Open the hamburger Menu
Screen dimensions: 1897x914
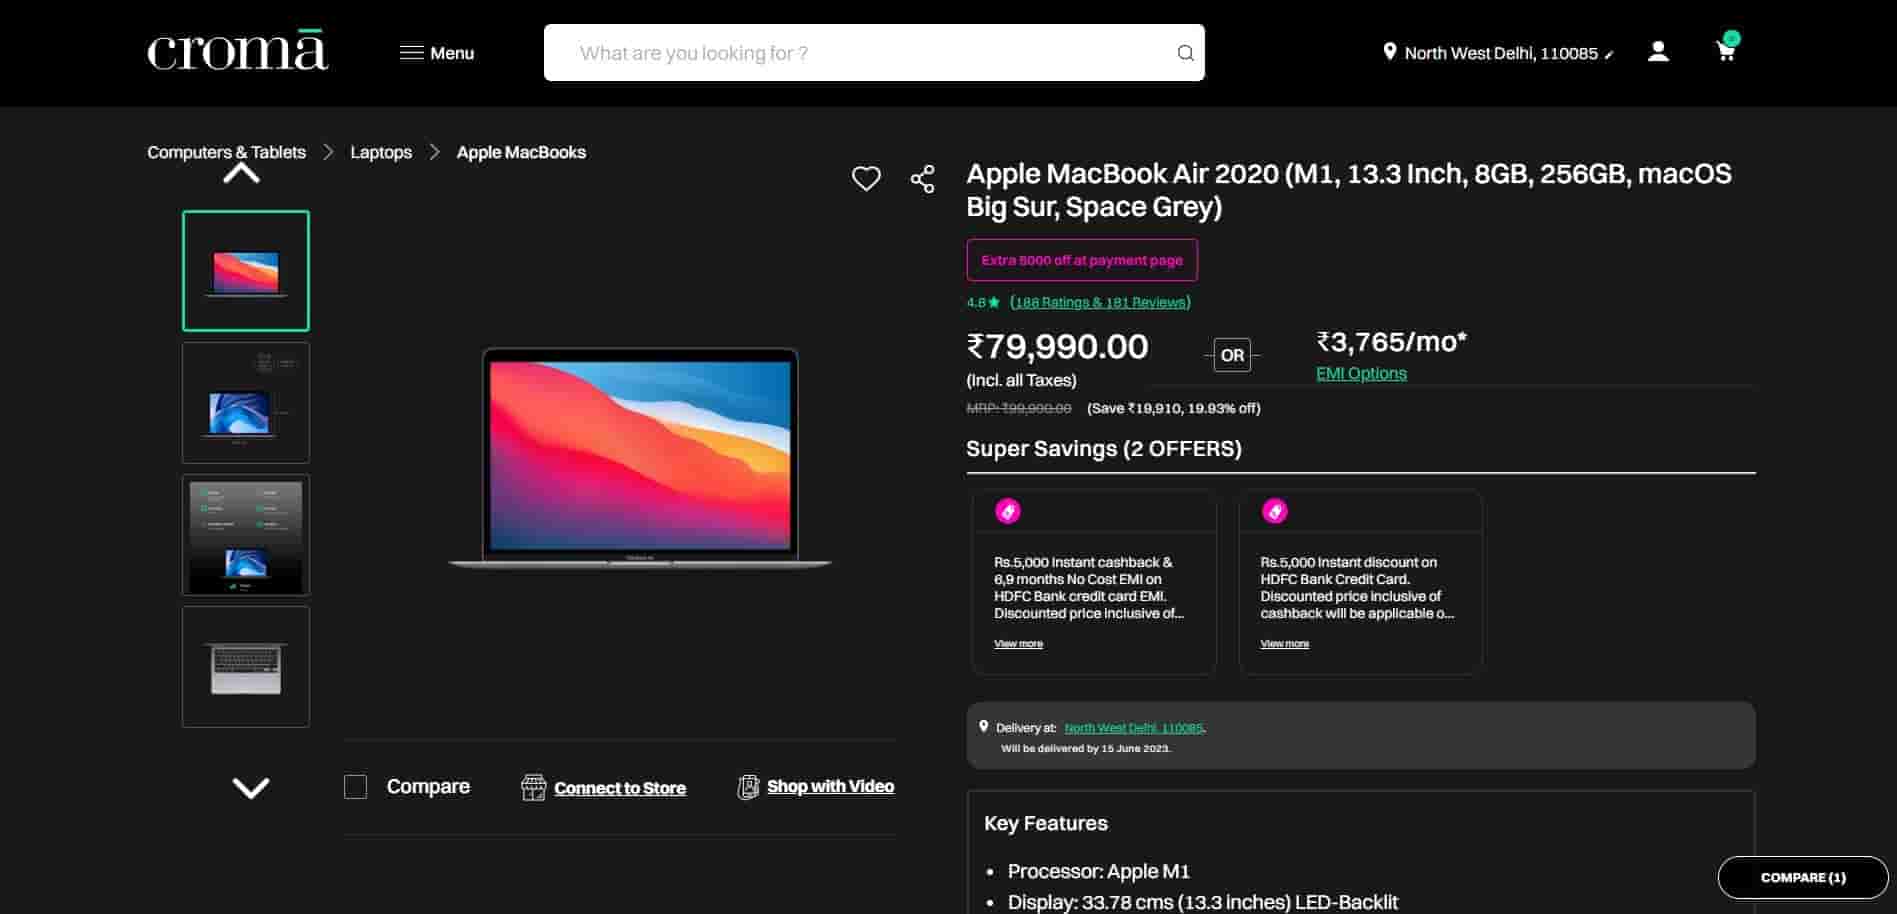pos(437,53)
